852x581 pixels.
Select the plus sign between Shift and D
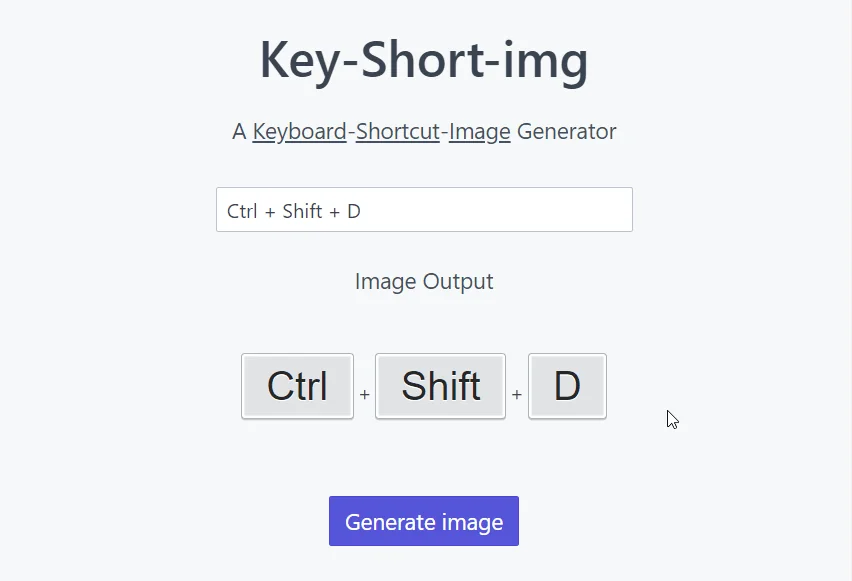[x=517, y=395]
